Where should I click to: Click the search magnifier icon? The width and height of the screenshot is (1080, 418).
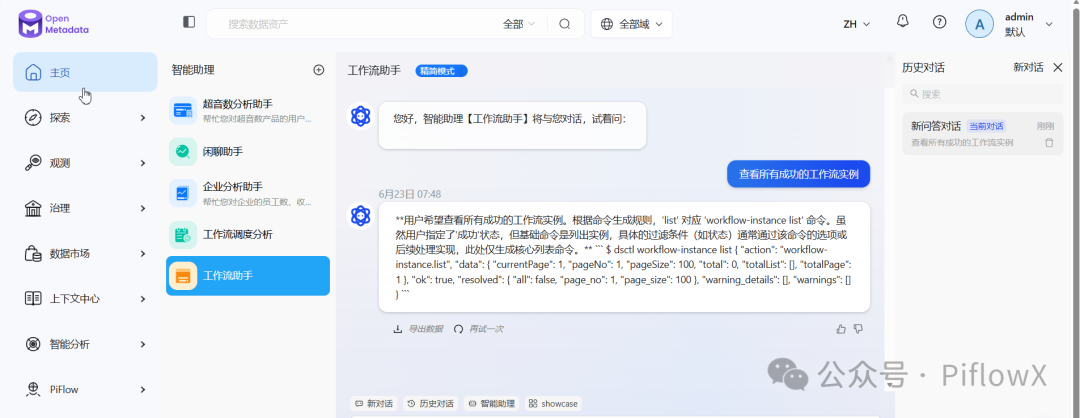click(x=565, y=24)
